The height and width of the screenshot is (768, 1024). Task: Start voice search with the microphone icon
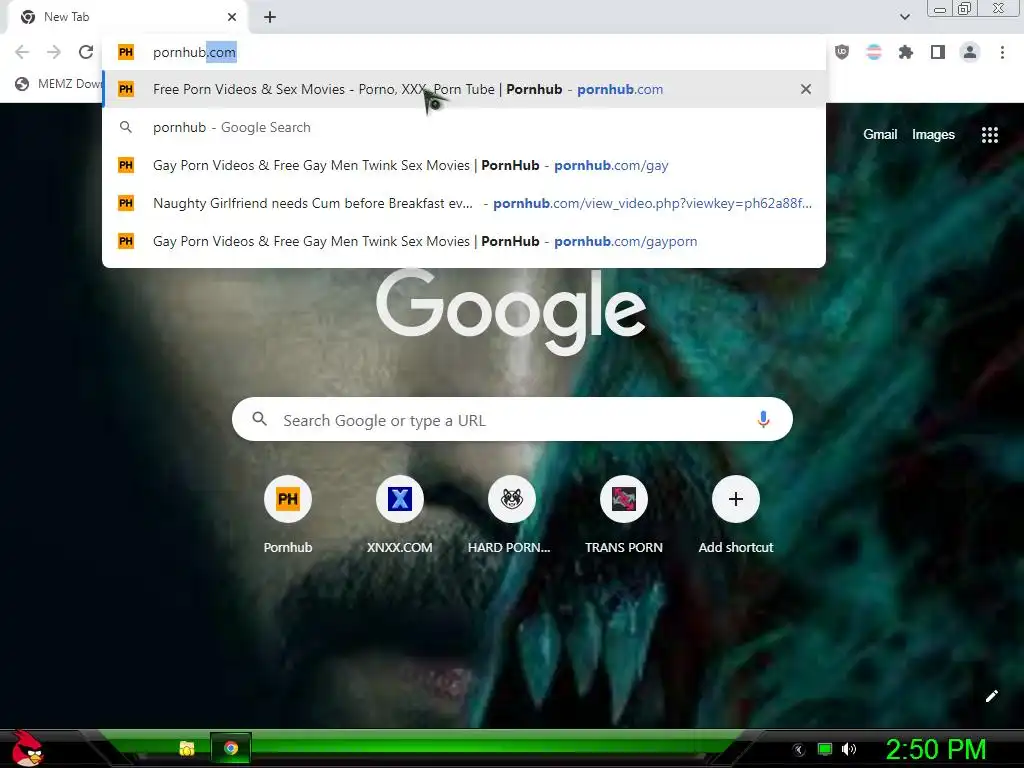click(763, 419)
